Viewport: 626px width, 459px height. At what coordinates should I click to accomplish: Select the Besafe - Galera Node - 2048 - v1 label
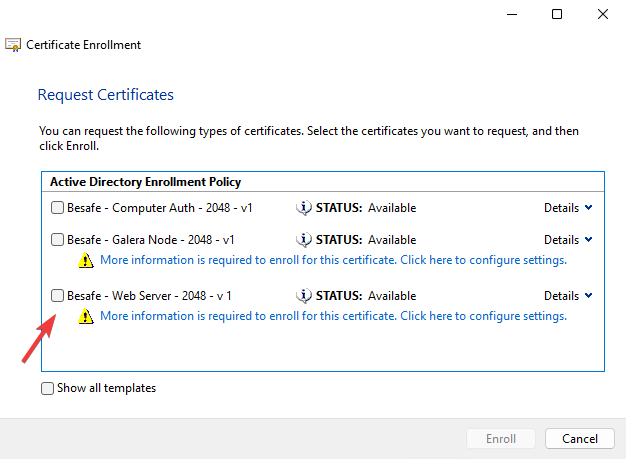[x=151, y=240]
